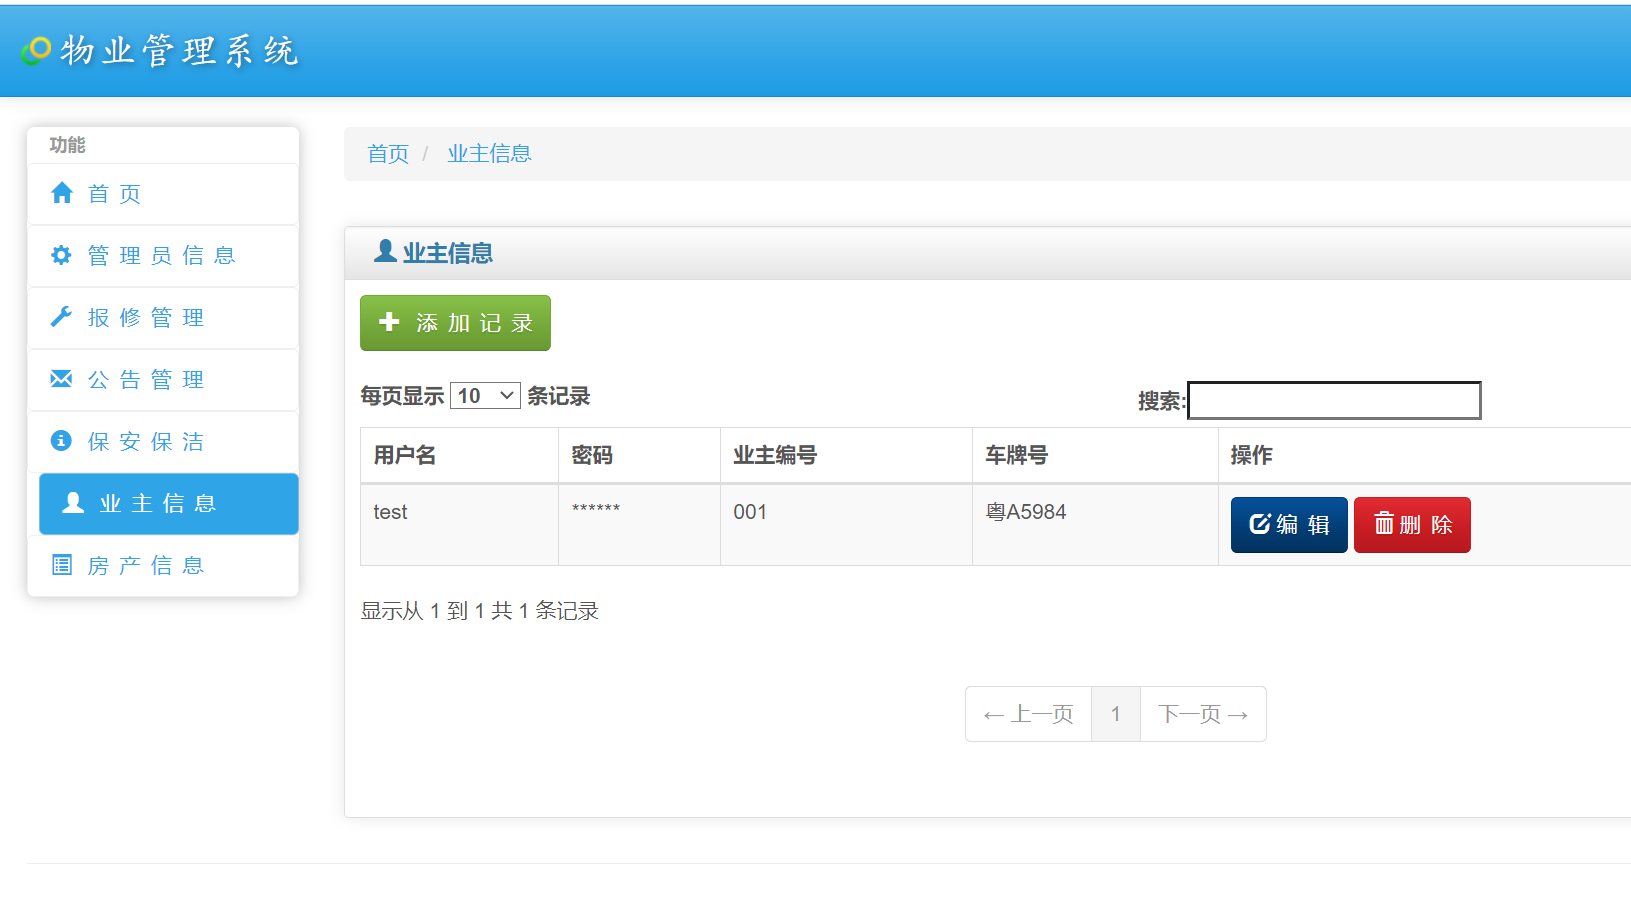Open 保安保洁 menu item
Image resolution: width=1631 pixels, height=898 pixels.
pos(163,442)
